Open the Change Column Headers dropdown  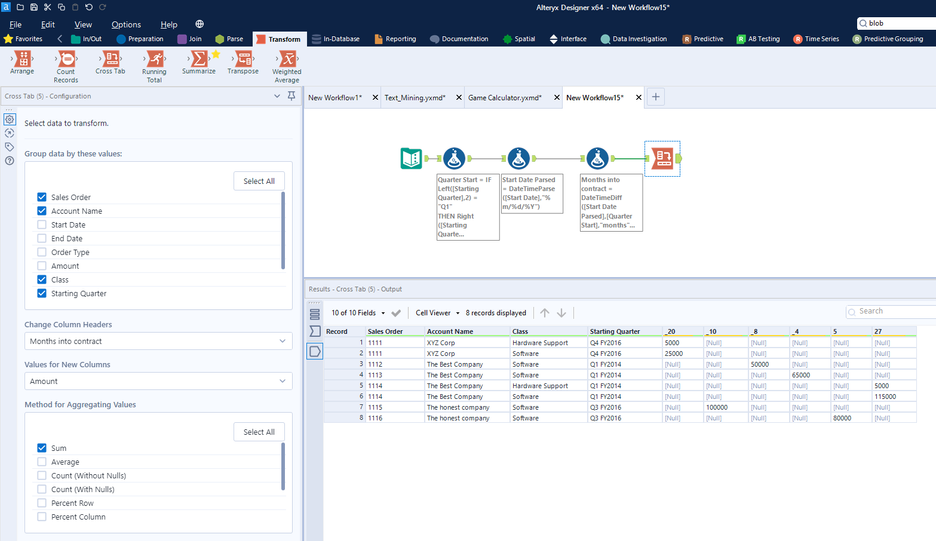point(158,342)
